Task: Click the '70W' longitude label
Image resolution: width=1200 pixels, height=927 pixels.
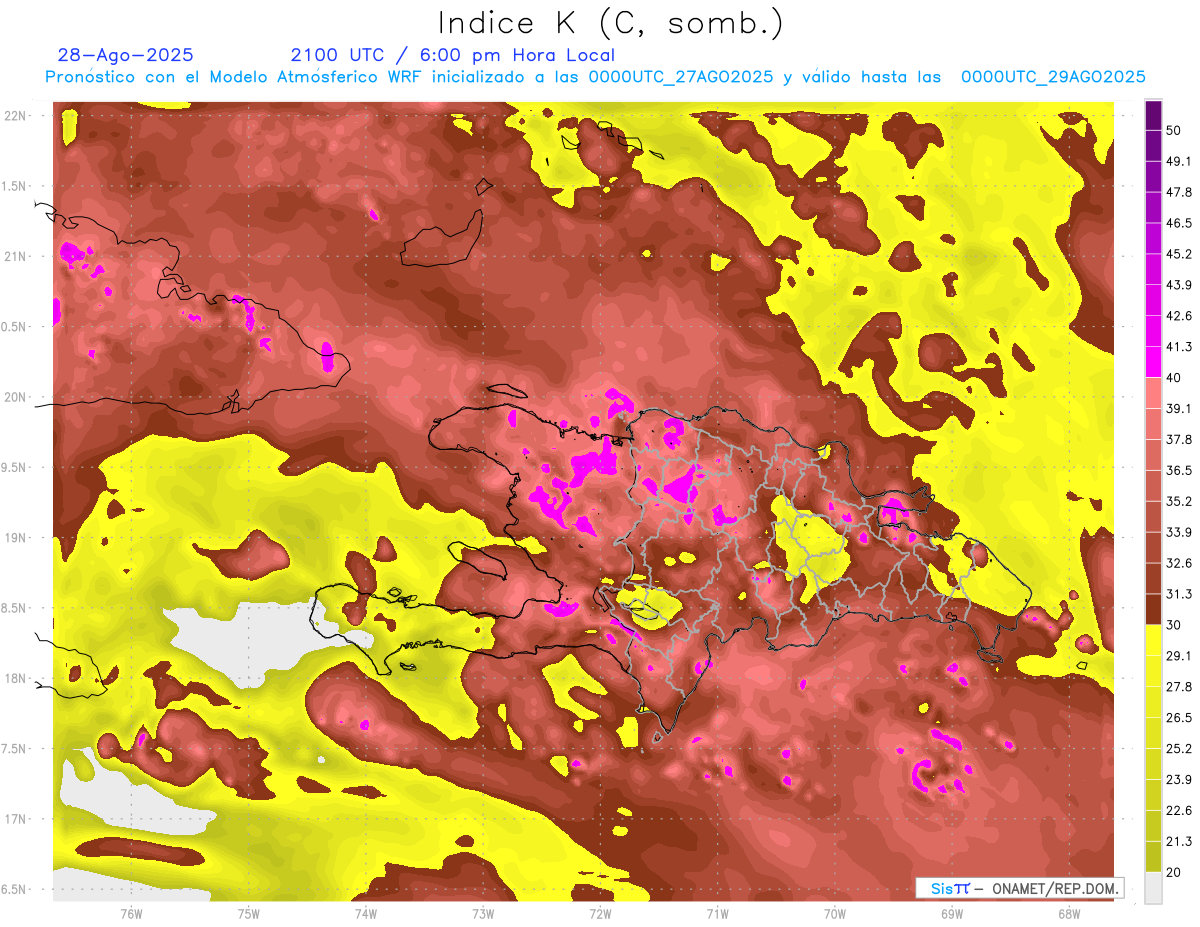Action: coord(834,914)
